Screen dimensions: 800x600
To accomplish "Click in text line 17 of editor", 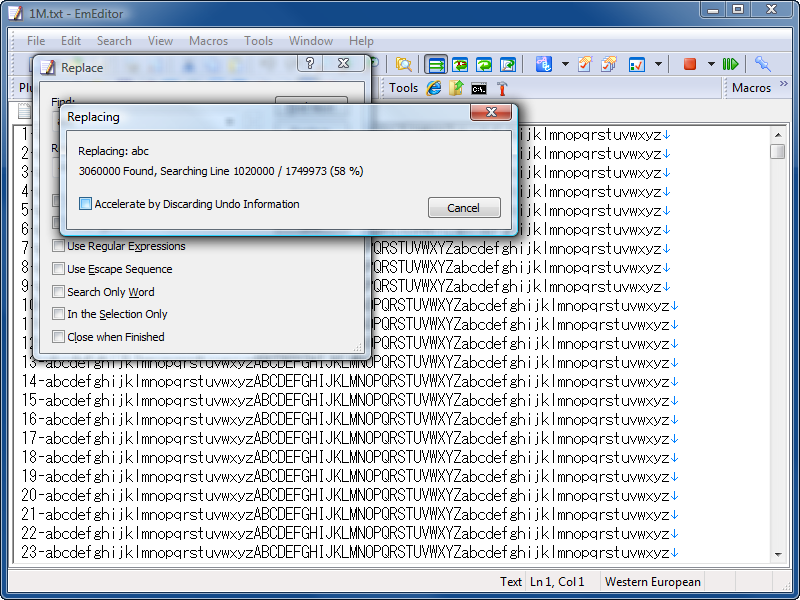I will click(350, 438).
